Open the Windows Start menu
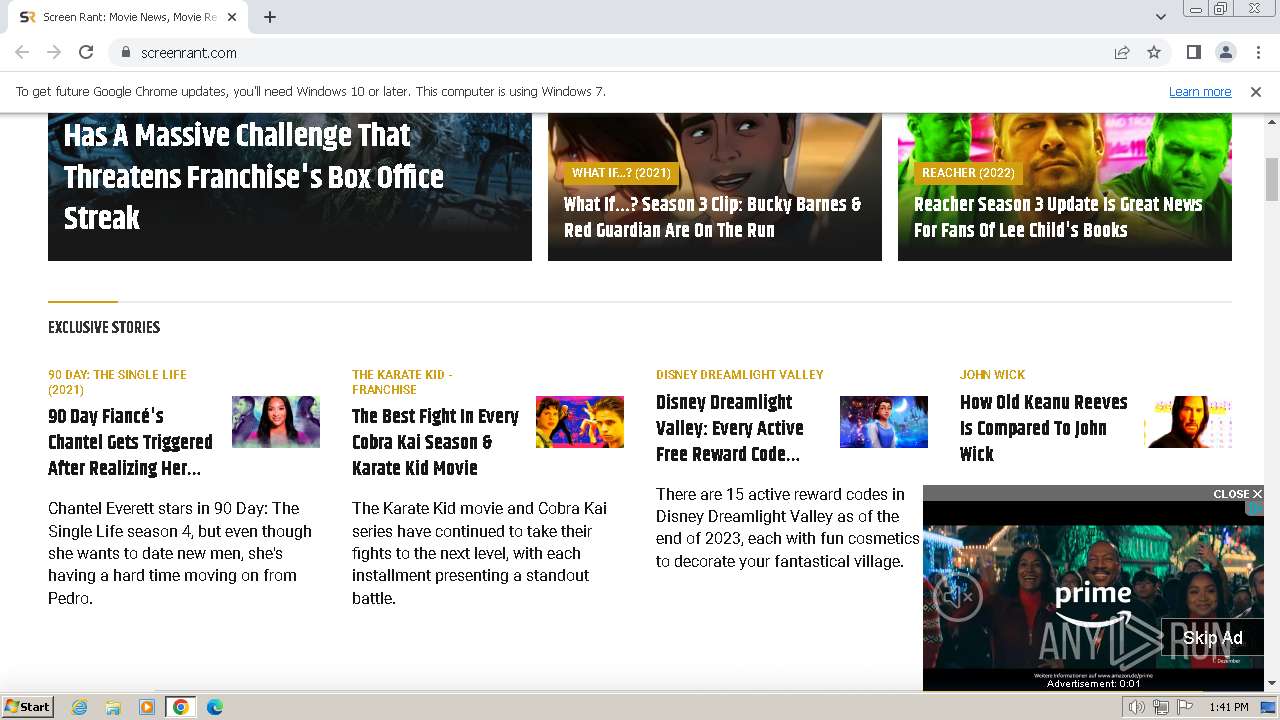The width and height of the screenshot is (1280, 720). pos(27,707)
